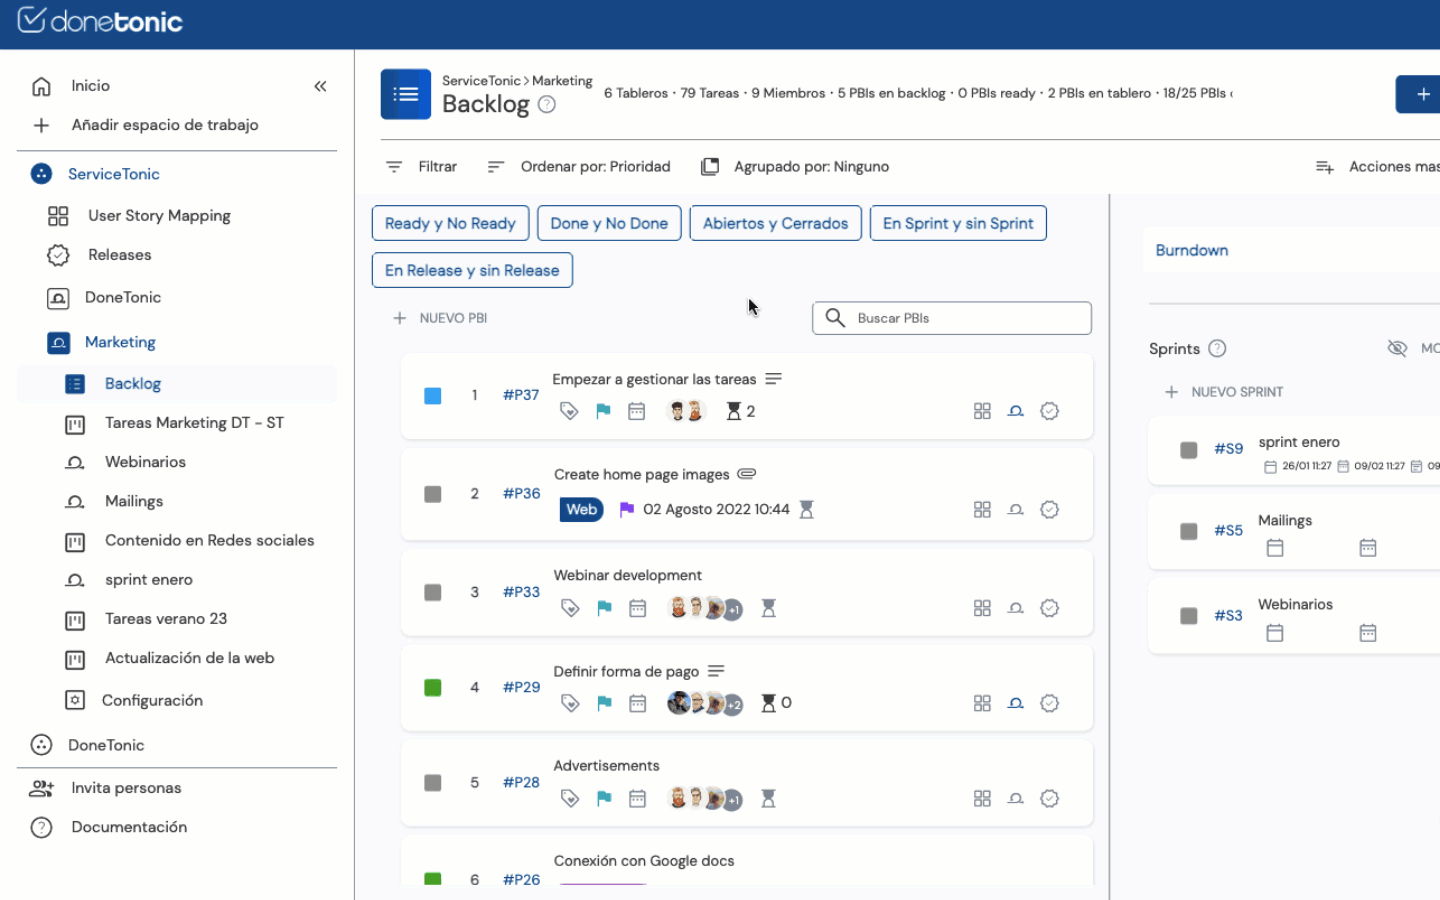Image resolution: width=1440 pixels, height=900 pixels.
Task: Toggle the En Sprint y sin Sprint filter
Action: click(x=957, y=223)
